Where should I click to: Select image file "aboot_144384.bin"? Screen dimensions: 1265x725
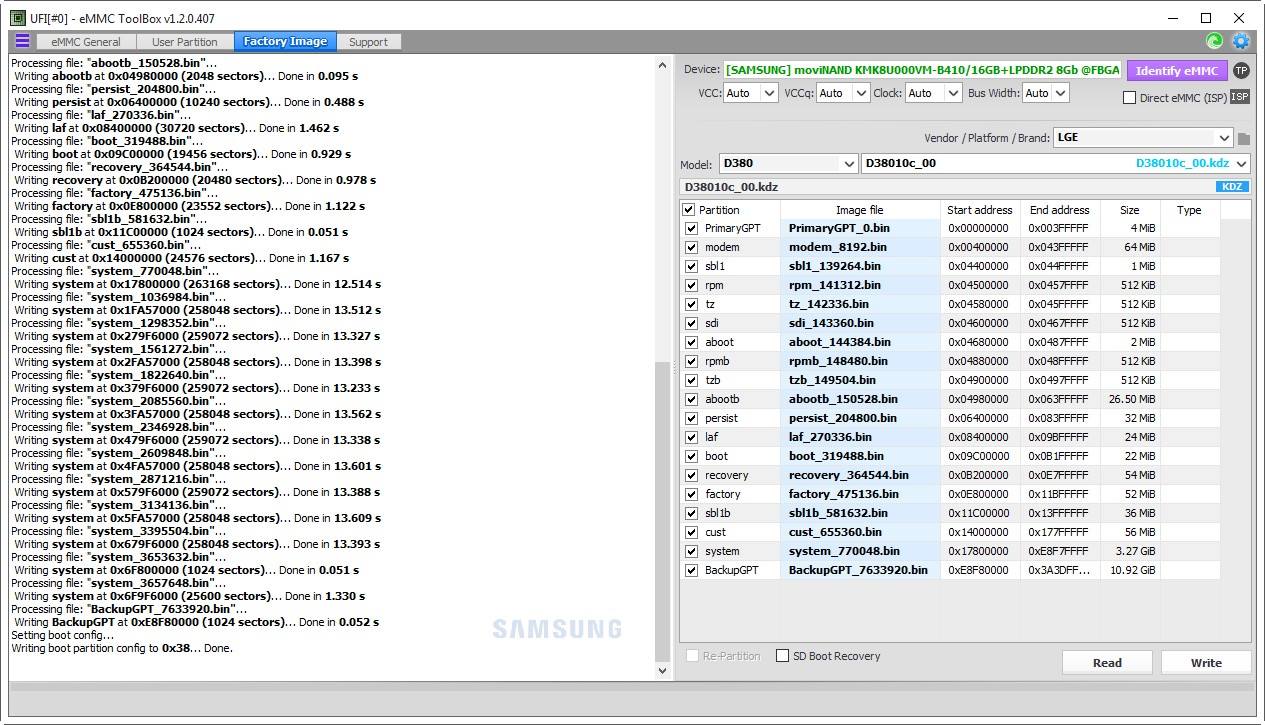tap(840, 342)
